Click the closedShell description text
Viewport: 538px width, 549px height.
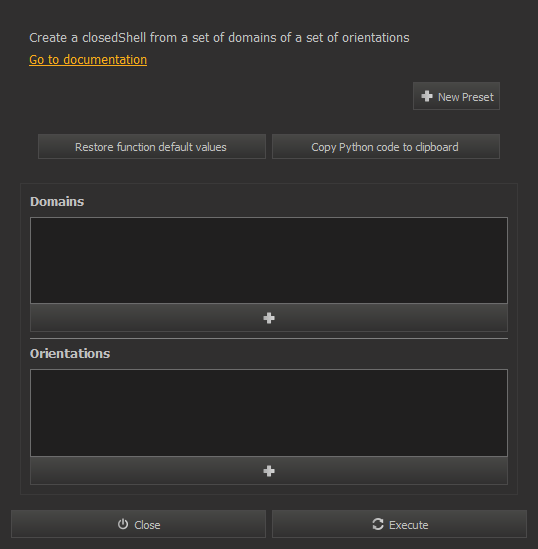pos(219,38)
